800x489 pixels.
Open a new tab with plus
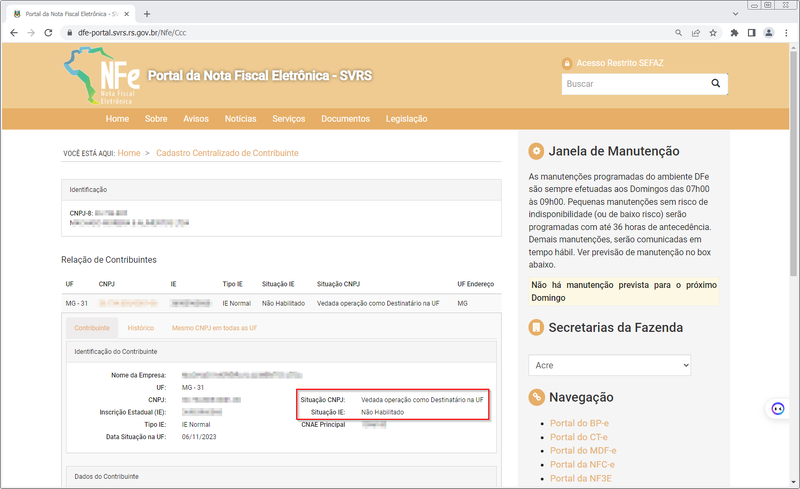147,14
